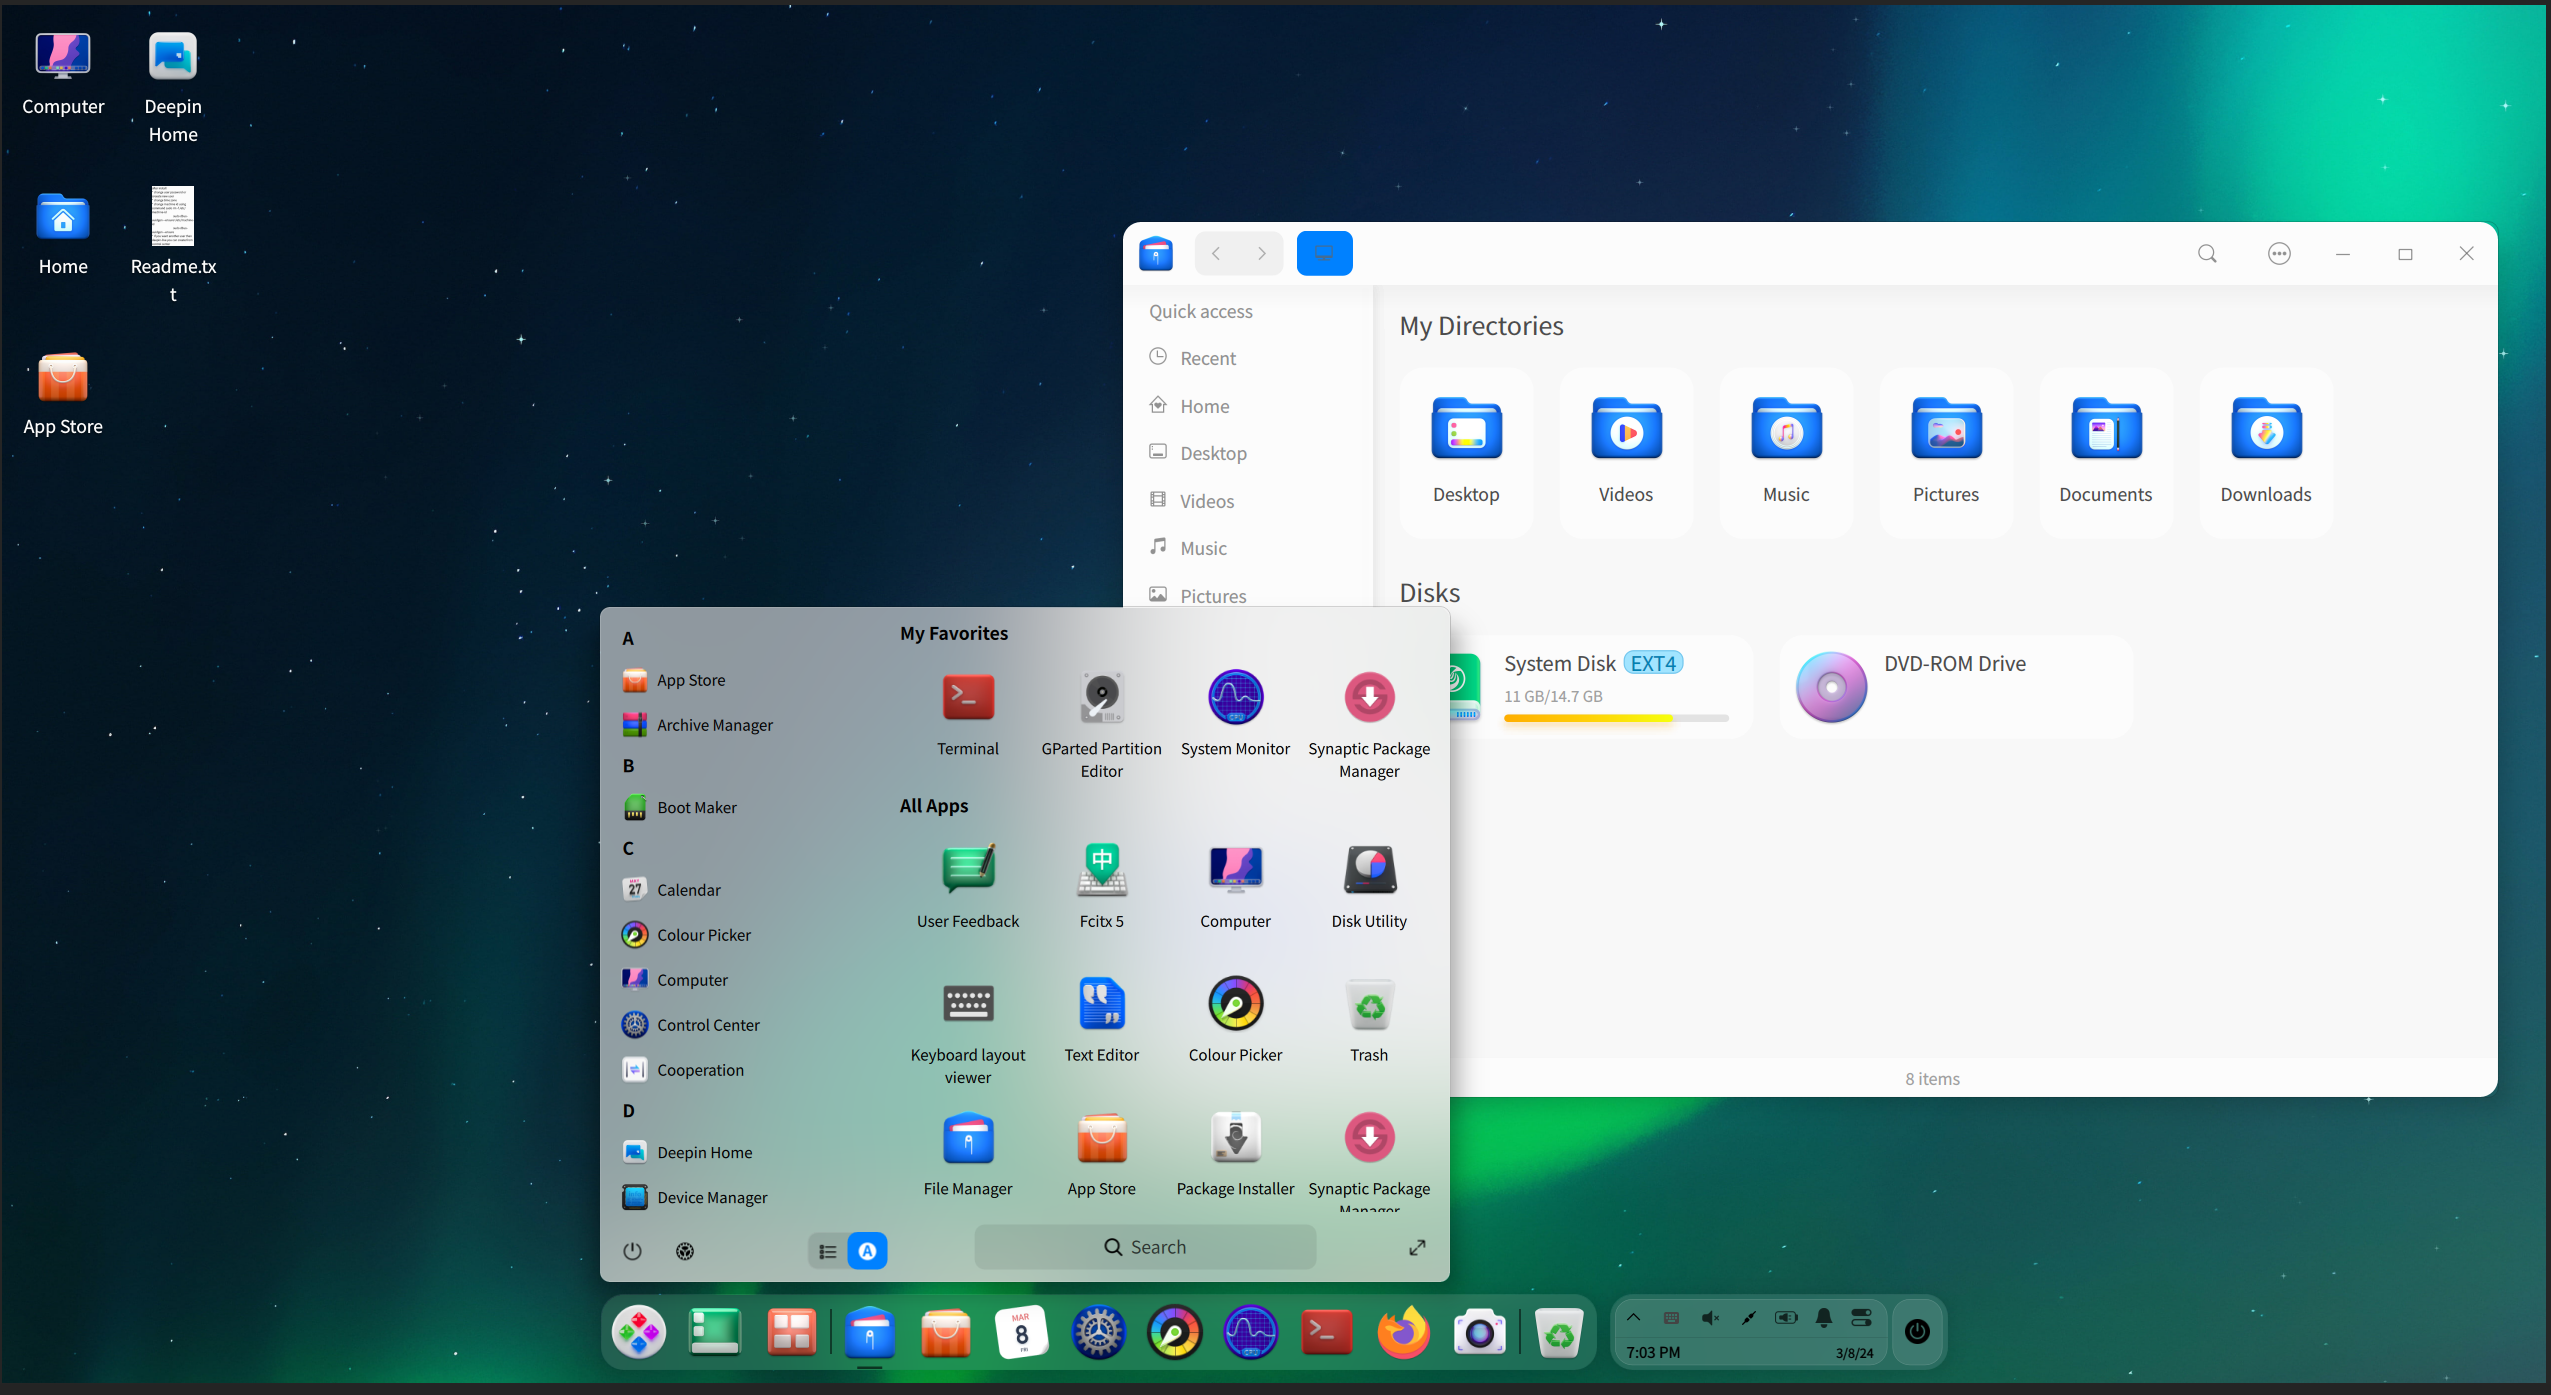The width and height of the screenshot is (2551, 1395).
Task: Click the launcher Search field
Action: pyautogui.click(x=1145, y=1247)
